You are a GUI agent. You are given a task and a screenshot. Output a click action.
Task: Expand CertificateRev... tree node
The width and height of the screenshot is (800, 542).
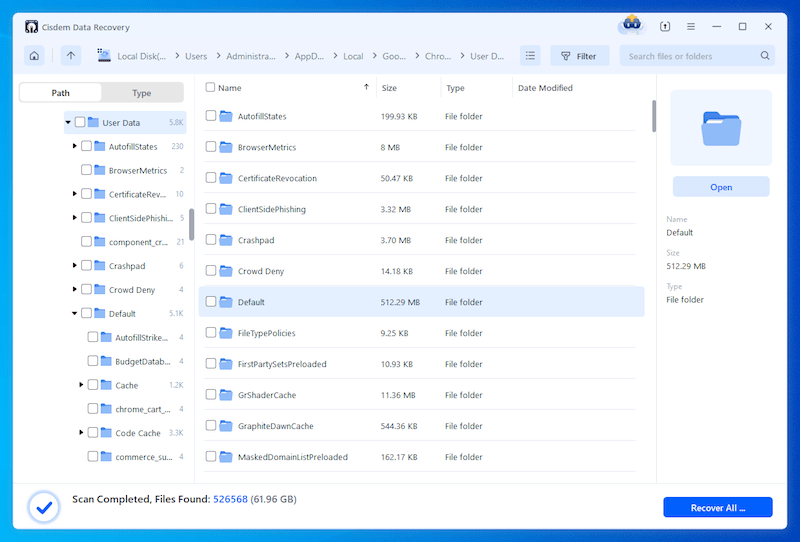pyautogui.click(x=74, y=194)
